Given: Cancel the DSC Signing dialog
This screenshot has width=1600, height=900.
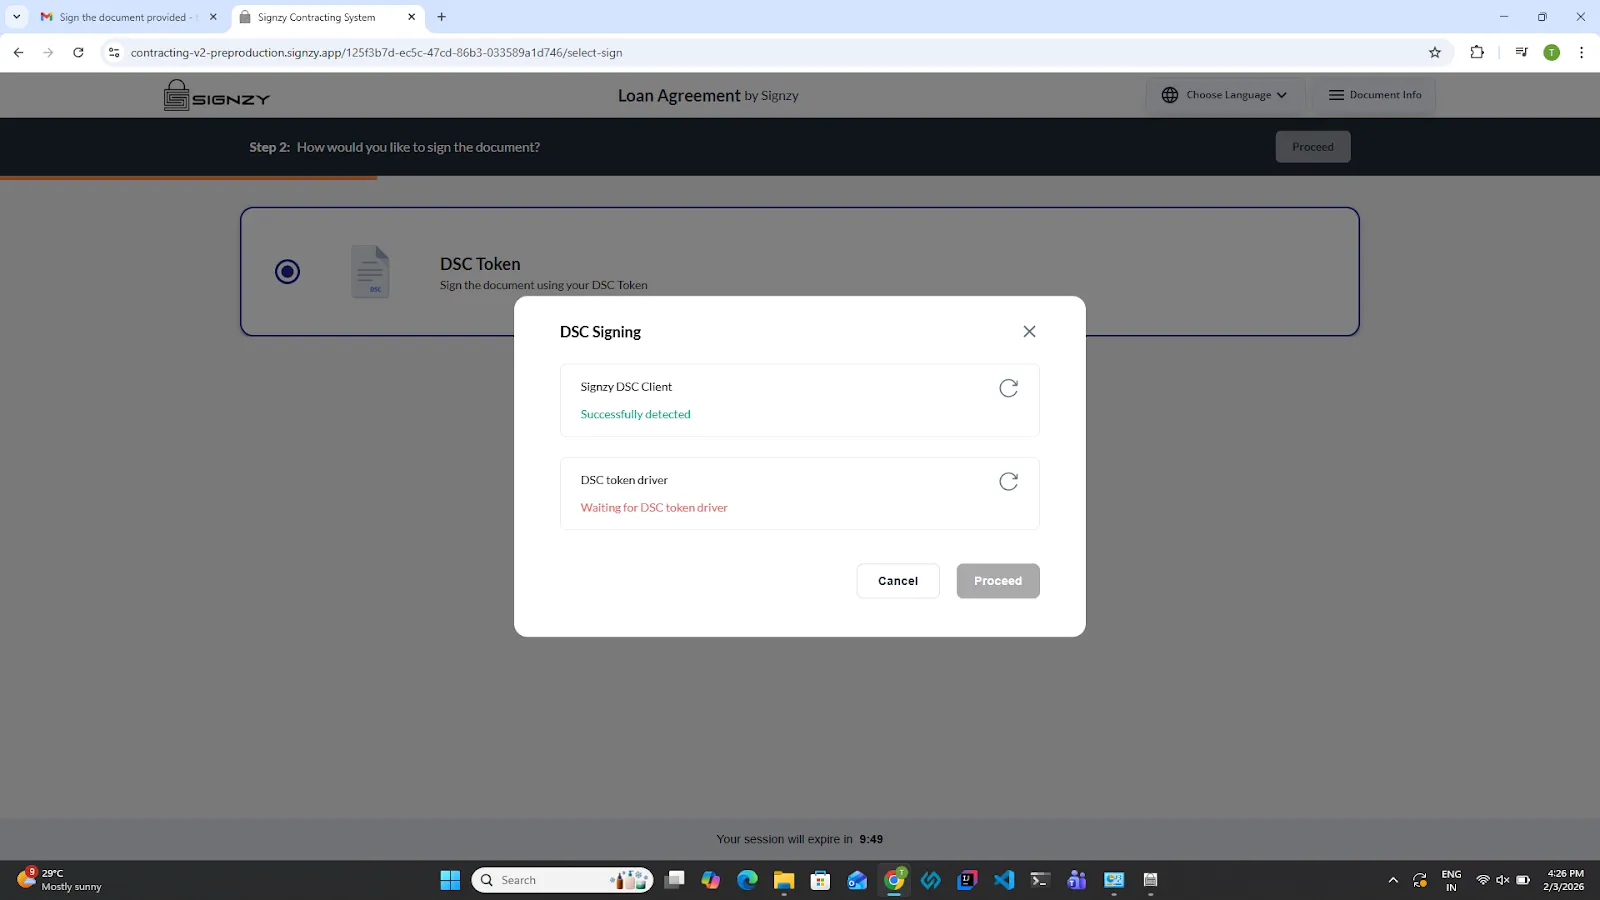Looking at the screenshot, I should tap(898, 581).
